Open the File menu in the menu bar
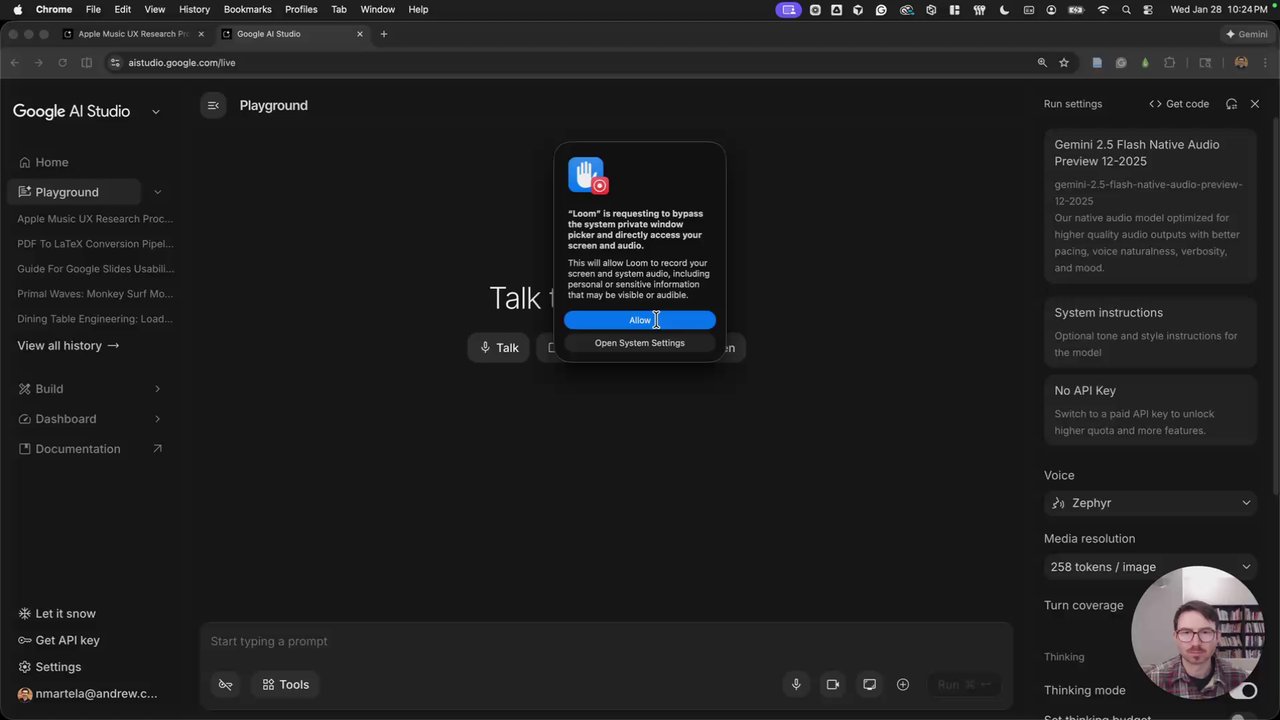This screenshot has height=720, width=1280. click(93, 9)
